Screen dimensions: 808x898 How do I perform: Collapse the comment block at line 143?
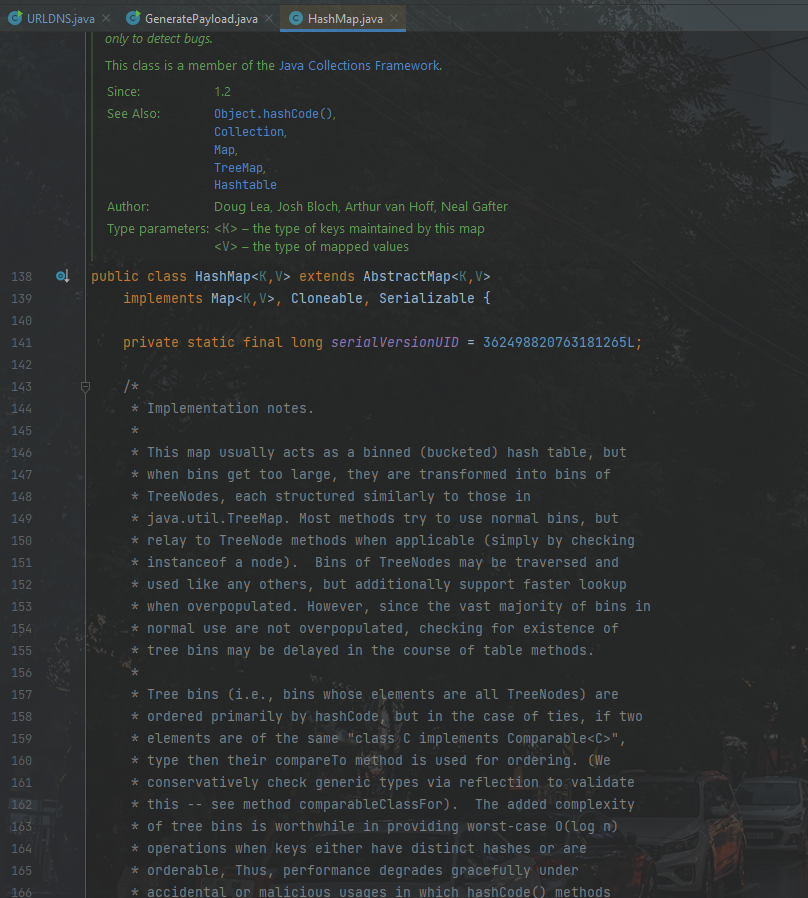85,387
